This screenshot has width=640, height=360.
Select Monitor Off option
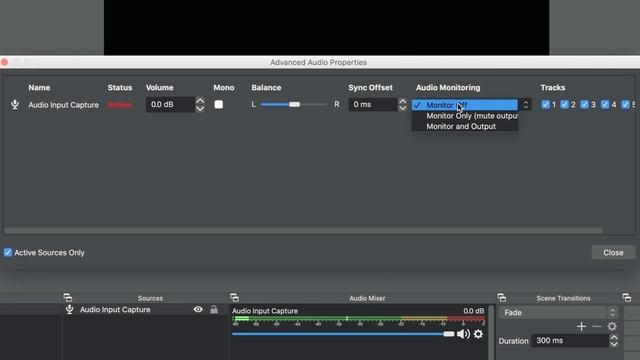coord(465,105)
